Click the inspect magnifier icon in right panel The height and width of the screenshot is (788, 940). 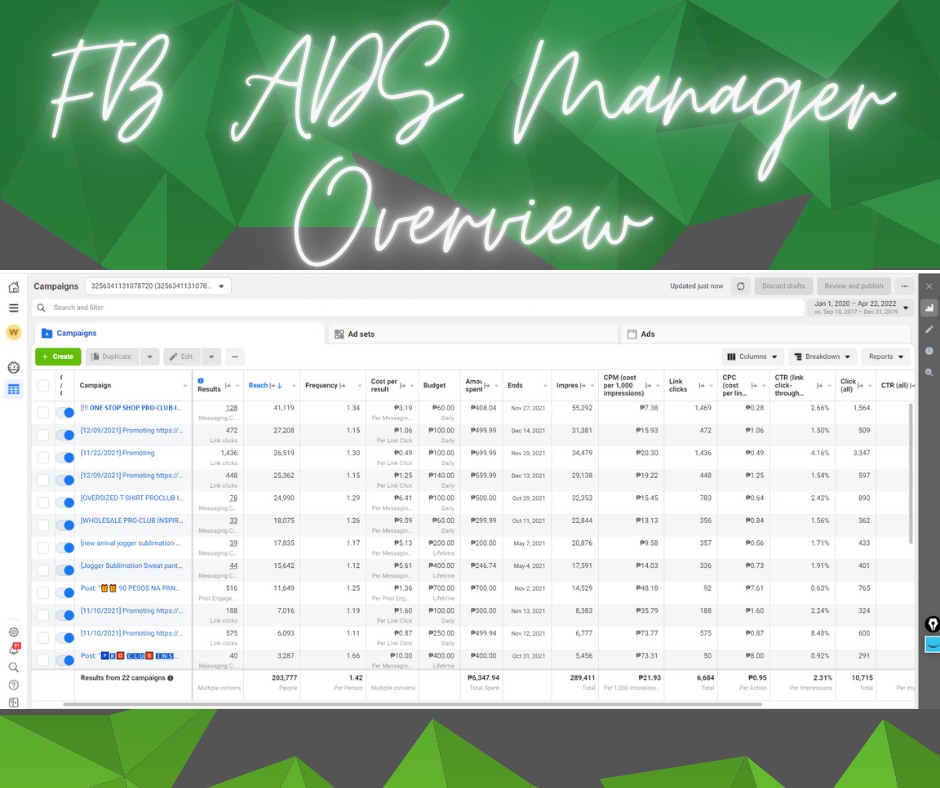point(929,372)
